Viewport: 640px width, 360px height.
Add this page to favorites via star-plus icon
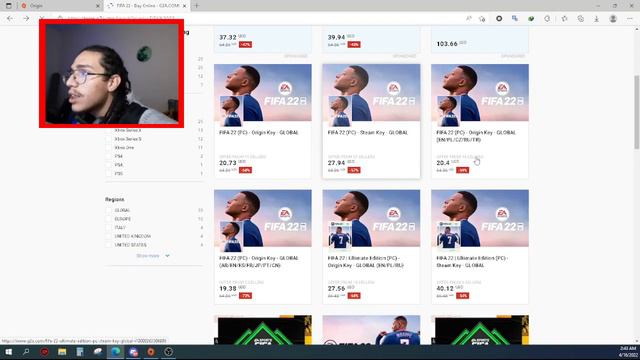tap(482, 19)
